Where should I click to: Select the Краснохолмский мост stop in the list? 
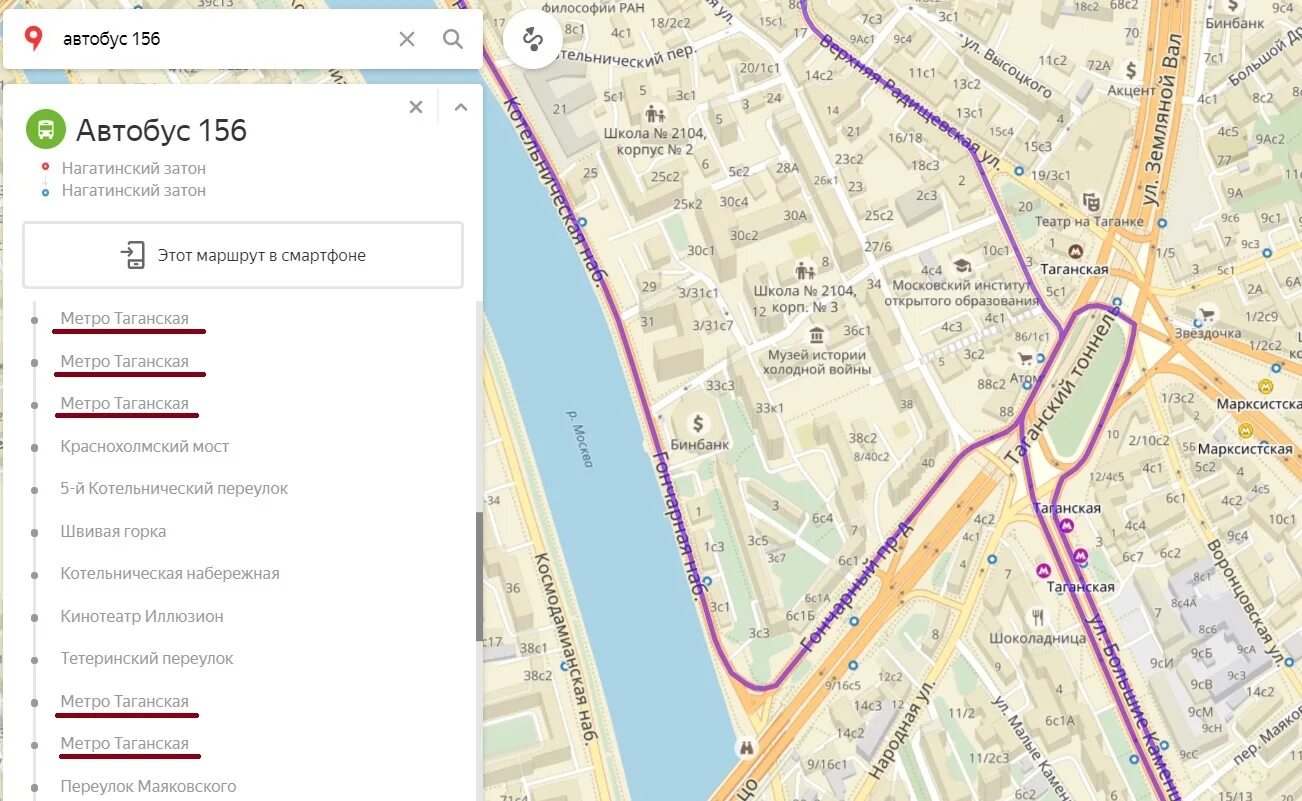point(144,446)
